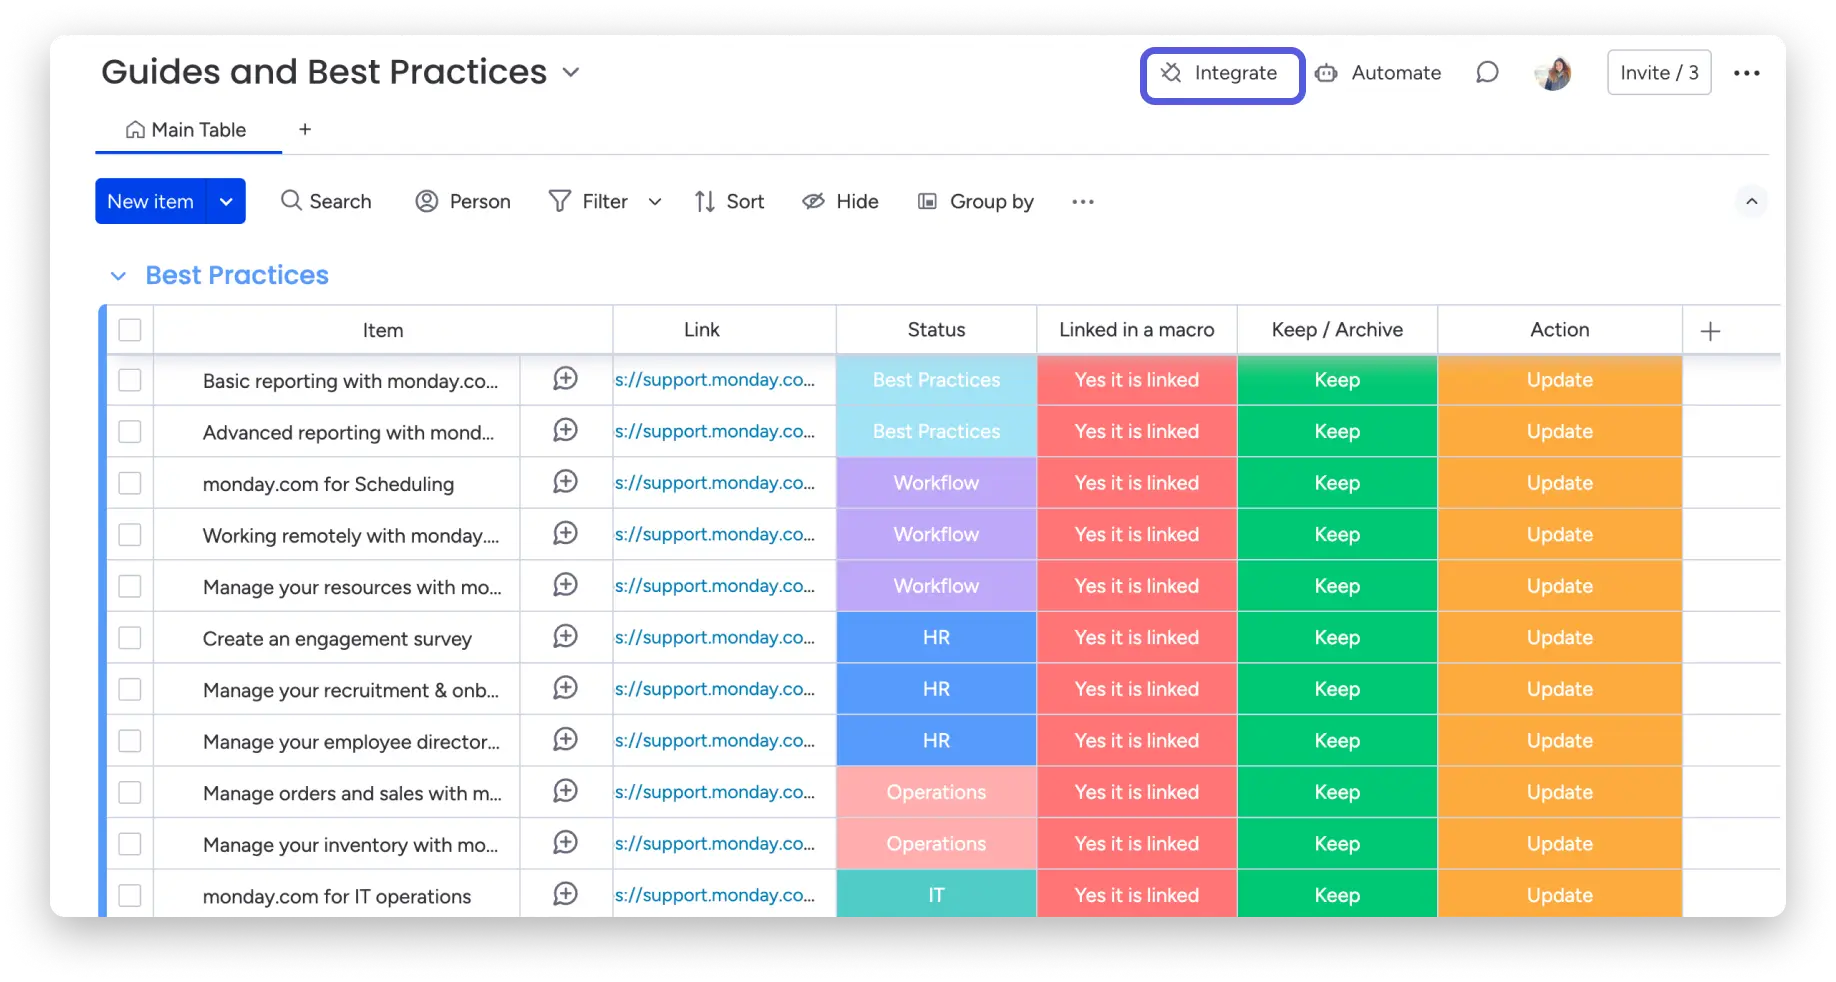Check the Manage your recruitment row checkbox

(130, 689)
